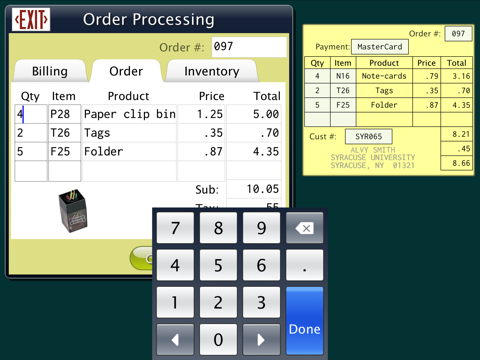Screen dimensions: 480x360
Task: Tap number 5 on the keypad
Action: (218, 265)
